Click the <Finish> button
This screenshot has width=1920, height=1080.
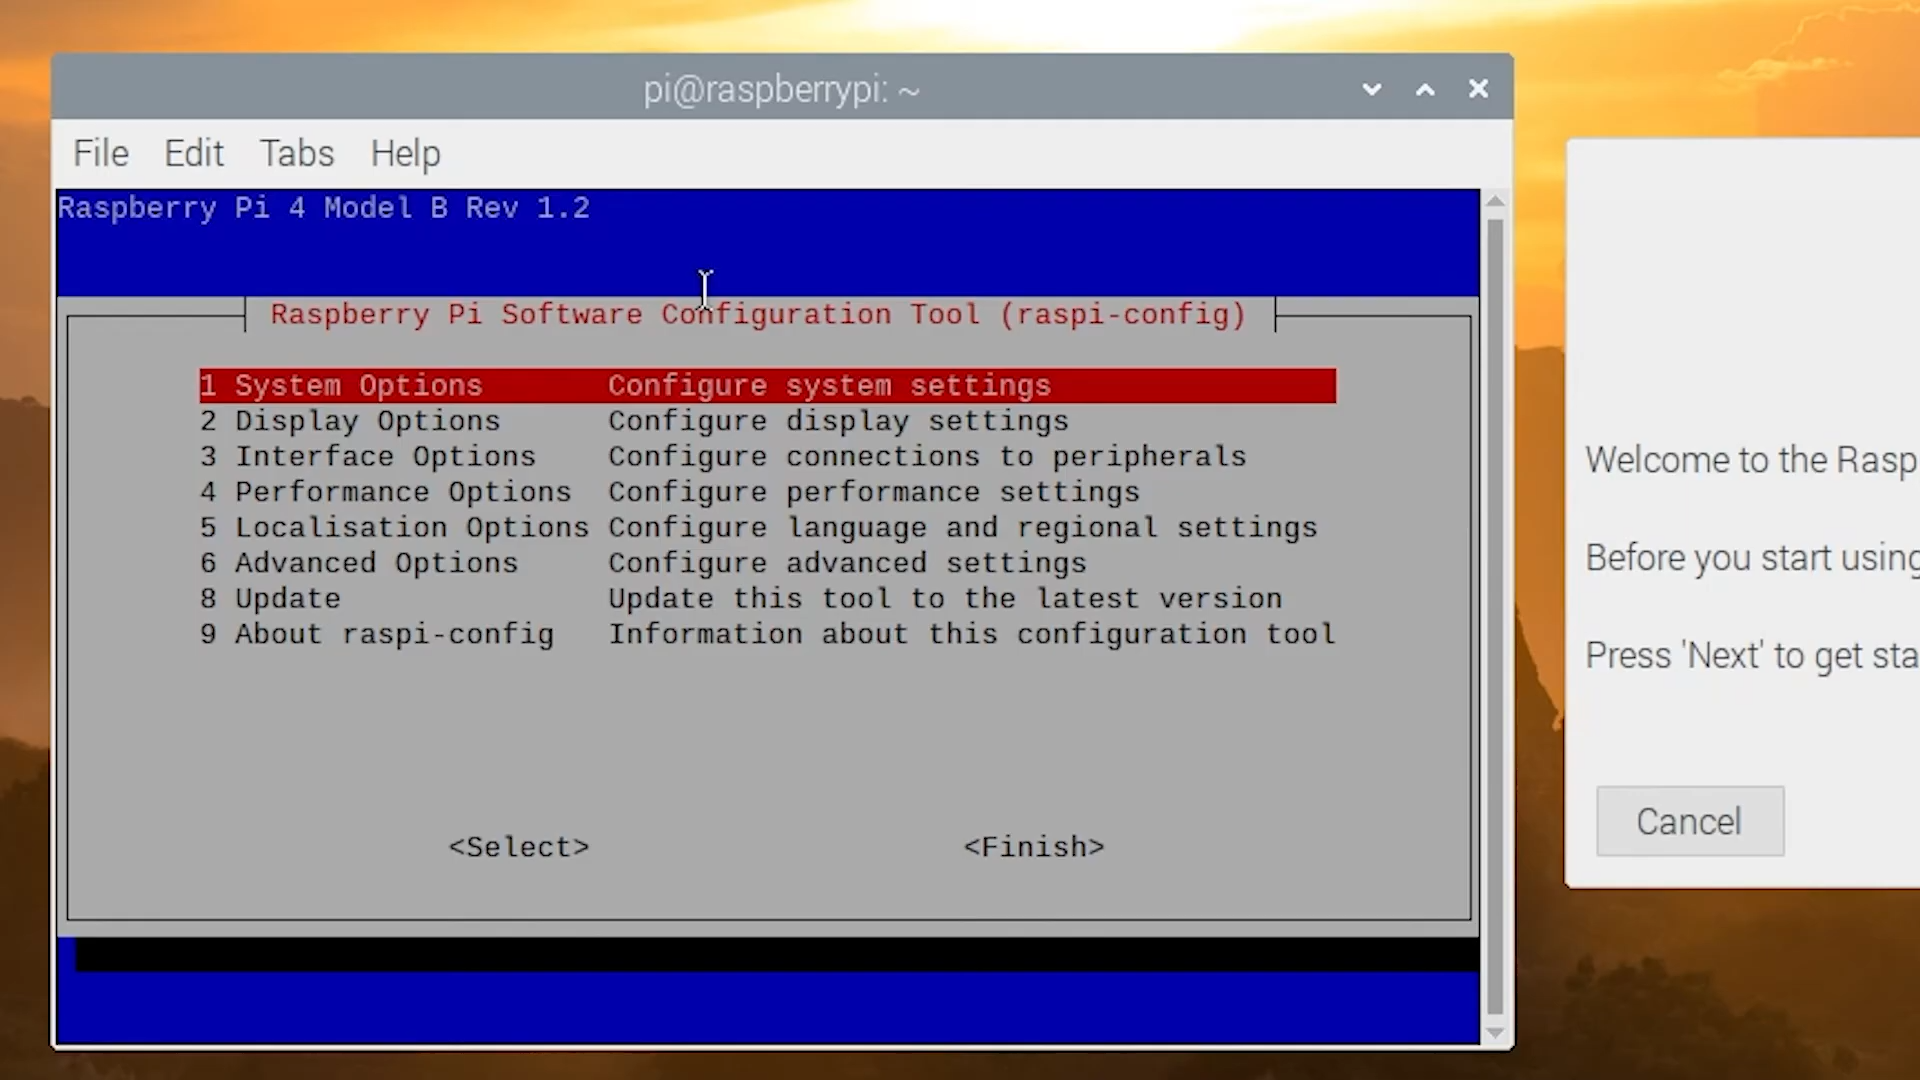click(x=1034, y=846)
